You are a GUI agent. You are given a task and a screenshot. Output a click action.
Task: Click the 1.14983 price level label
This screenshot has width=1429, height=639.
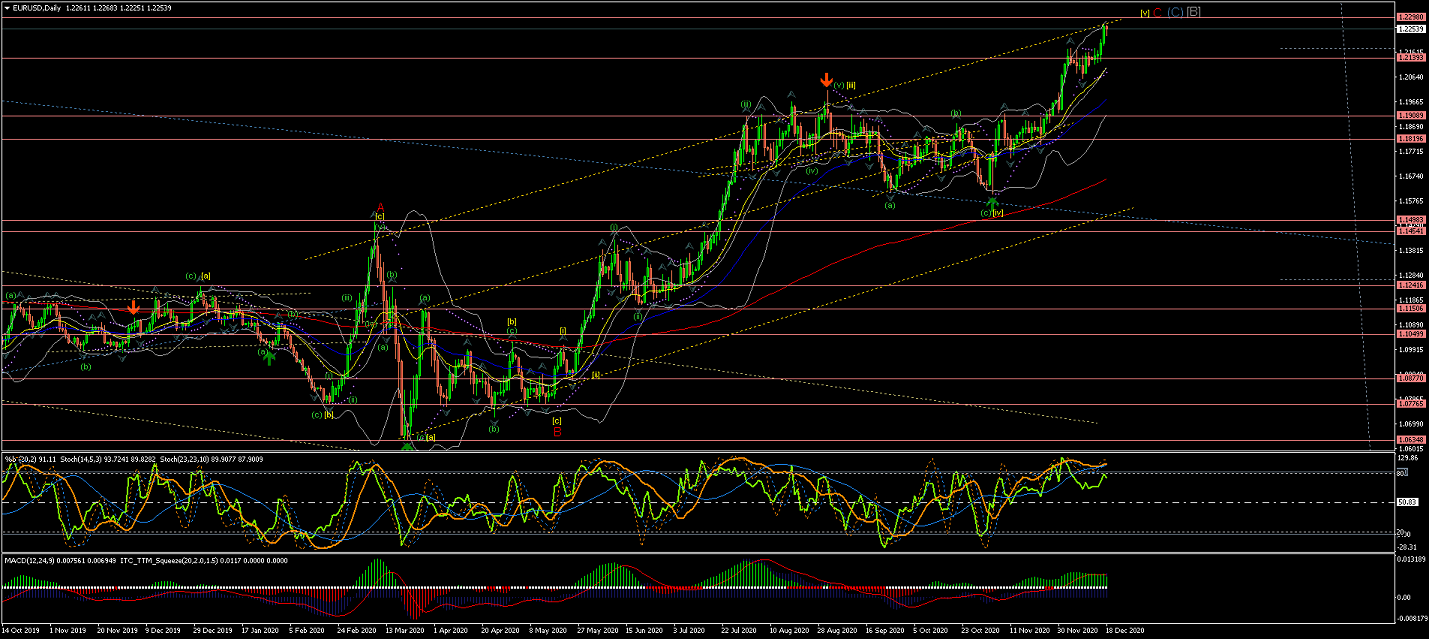[1410, 220]
